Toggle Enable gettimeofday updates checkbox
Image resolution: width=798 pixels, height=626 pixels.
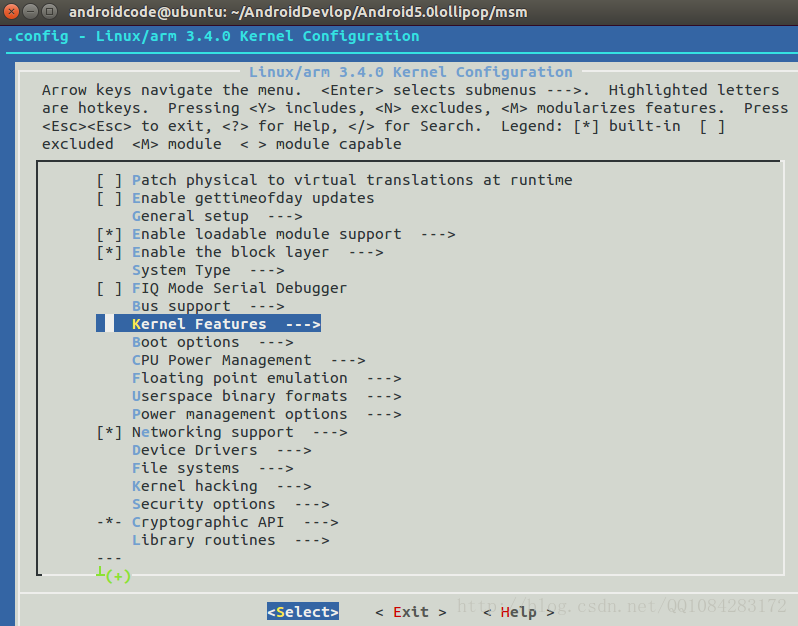(x=109, y=198)
